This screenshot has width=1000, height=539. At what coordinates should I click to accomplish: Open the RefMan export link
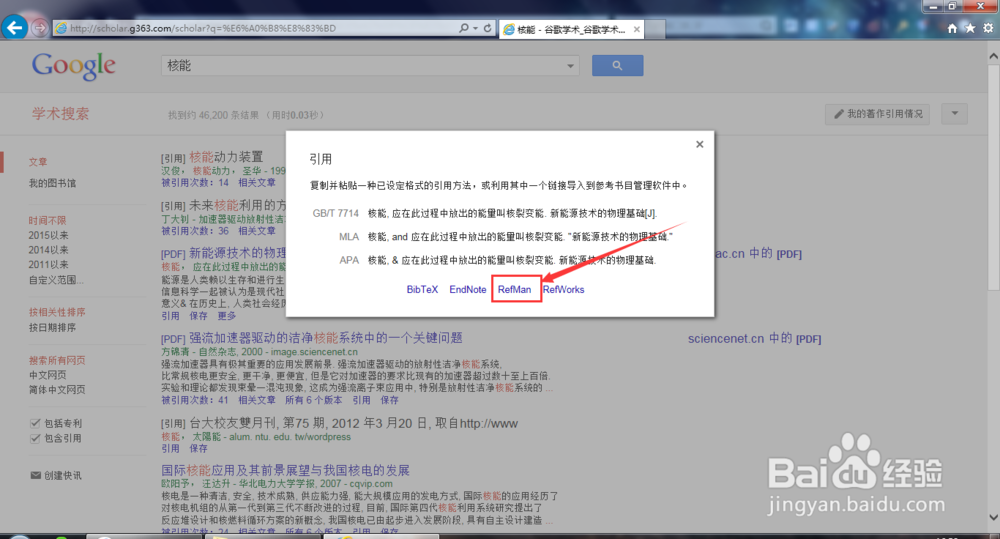[x=514, y=290]
